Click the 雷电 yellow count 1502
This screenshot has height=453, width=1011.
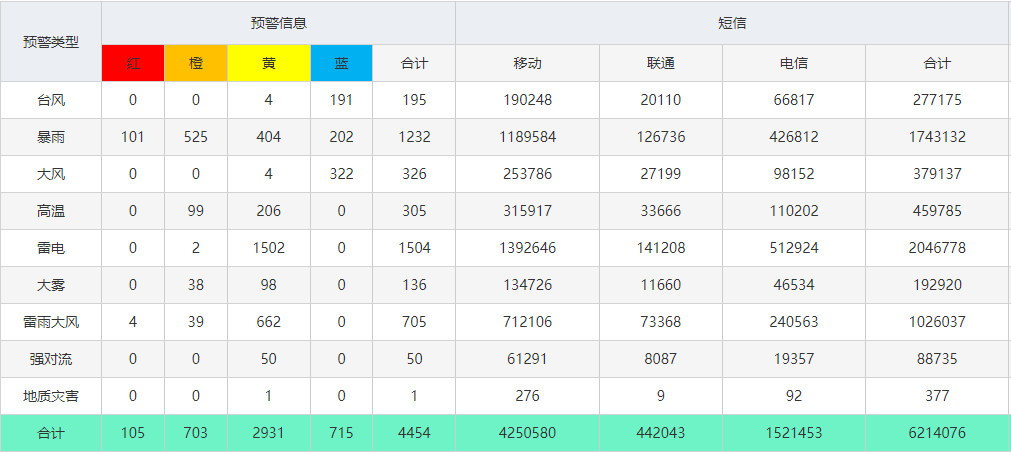[269, 248]
